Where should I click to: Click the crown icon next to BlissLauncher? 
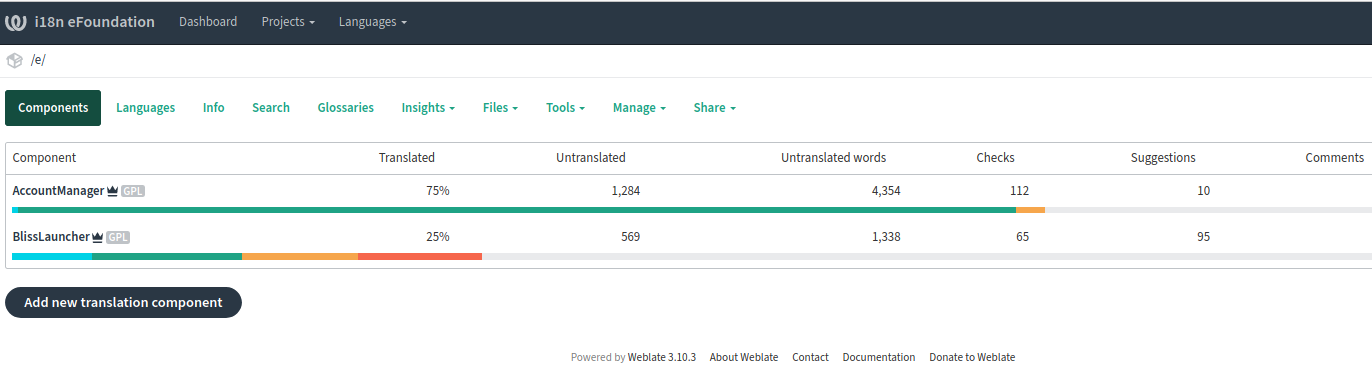98,237
